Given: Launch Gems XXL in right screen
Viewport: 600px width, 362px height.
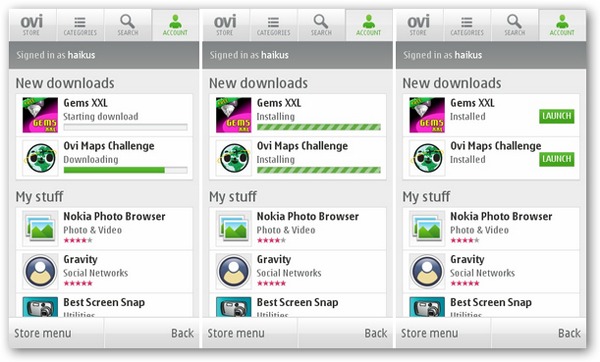Looking at the screenshot, I should coord(557,116).
